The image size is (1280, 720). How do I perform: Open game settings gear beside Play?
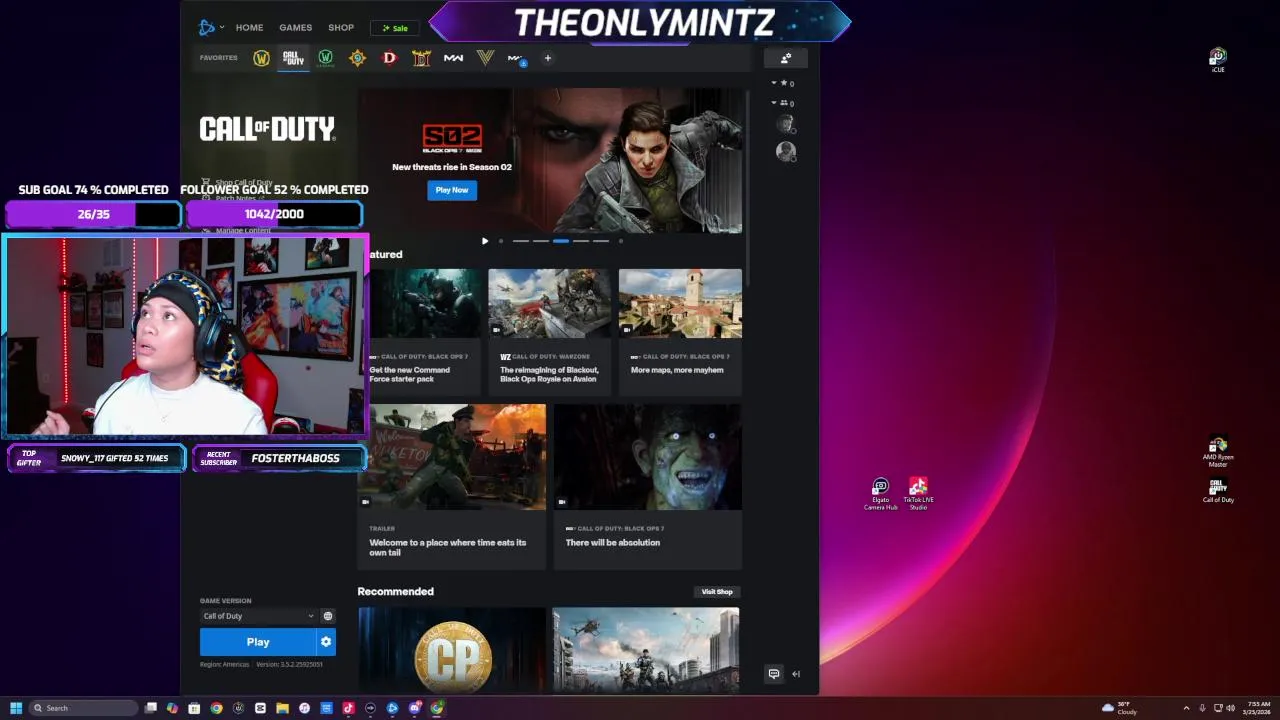point(326,642)
